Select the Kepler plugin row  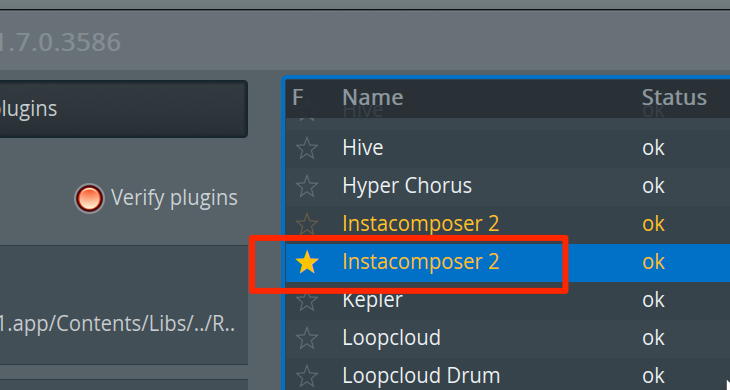click(507, 300)
